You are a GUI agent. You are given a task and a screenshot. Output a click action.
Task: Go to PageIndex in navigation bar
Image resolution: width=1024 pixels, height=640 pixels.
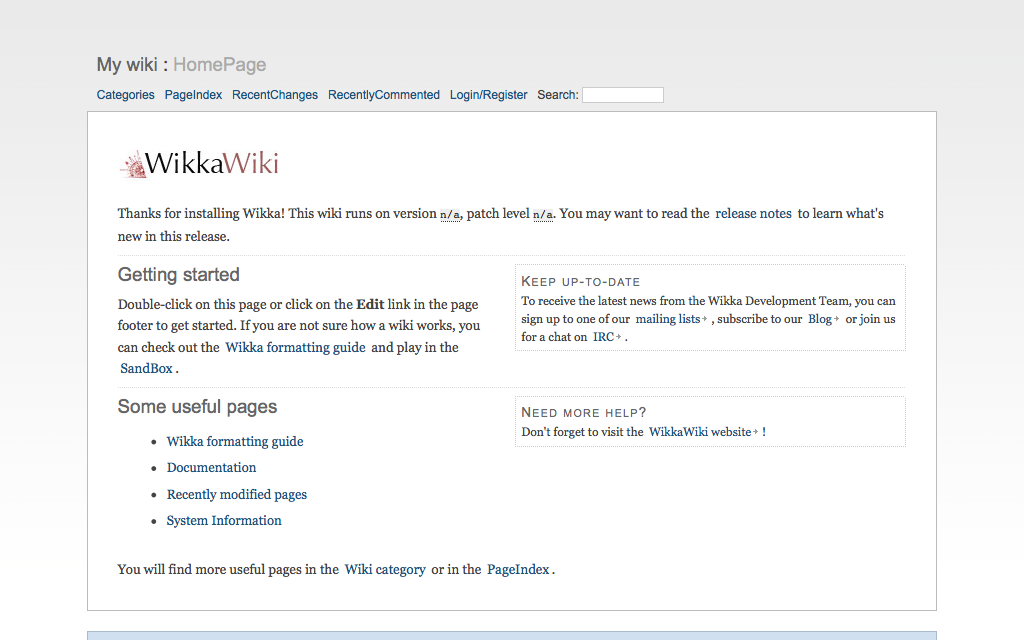(x=193, y=95)
